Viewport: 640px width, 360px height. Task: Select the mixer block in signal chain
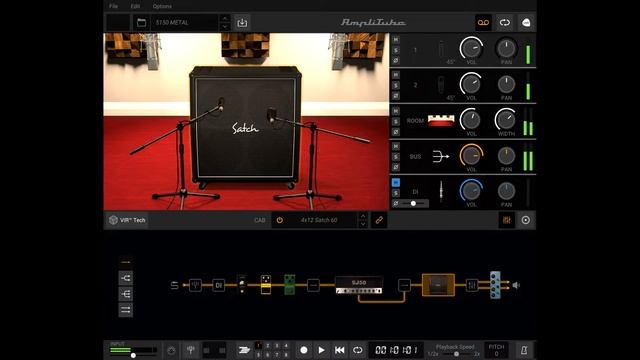[472, 285]
